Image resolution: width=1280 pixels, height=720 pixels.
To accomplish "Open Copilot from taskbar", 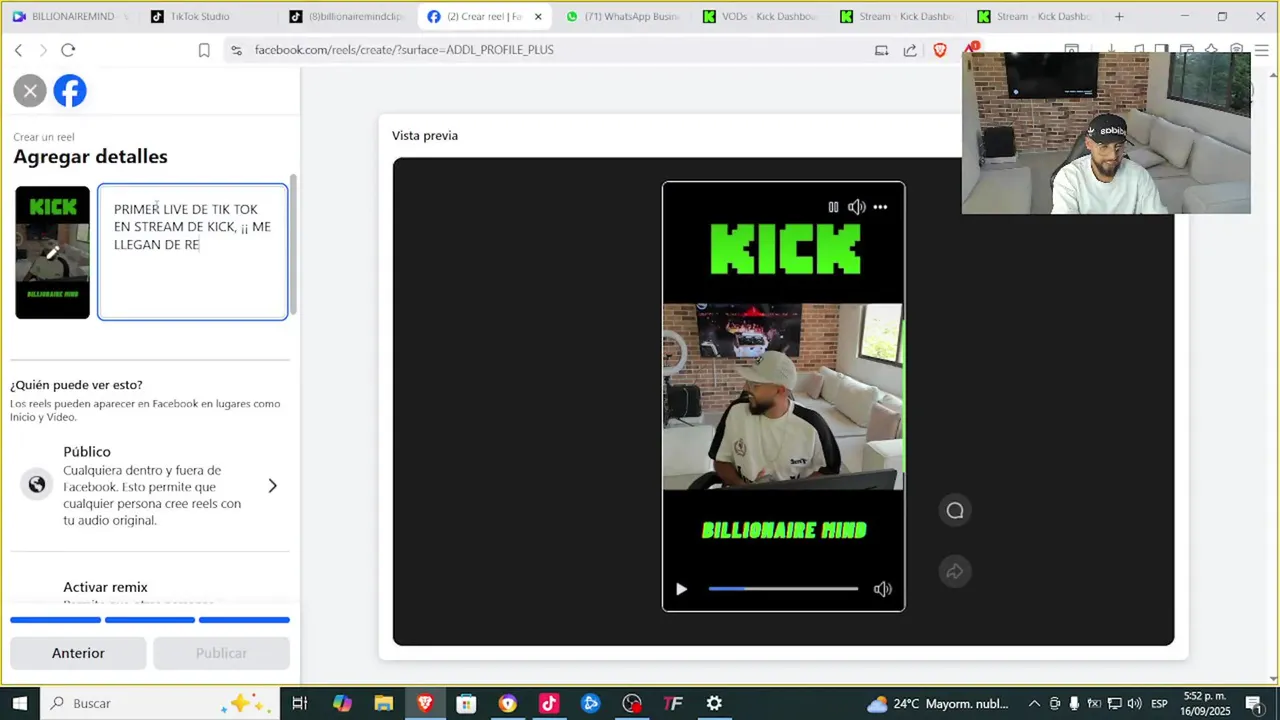I will pyautogui.click(x=342, y=703).
